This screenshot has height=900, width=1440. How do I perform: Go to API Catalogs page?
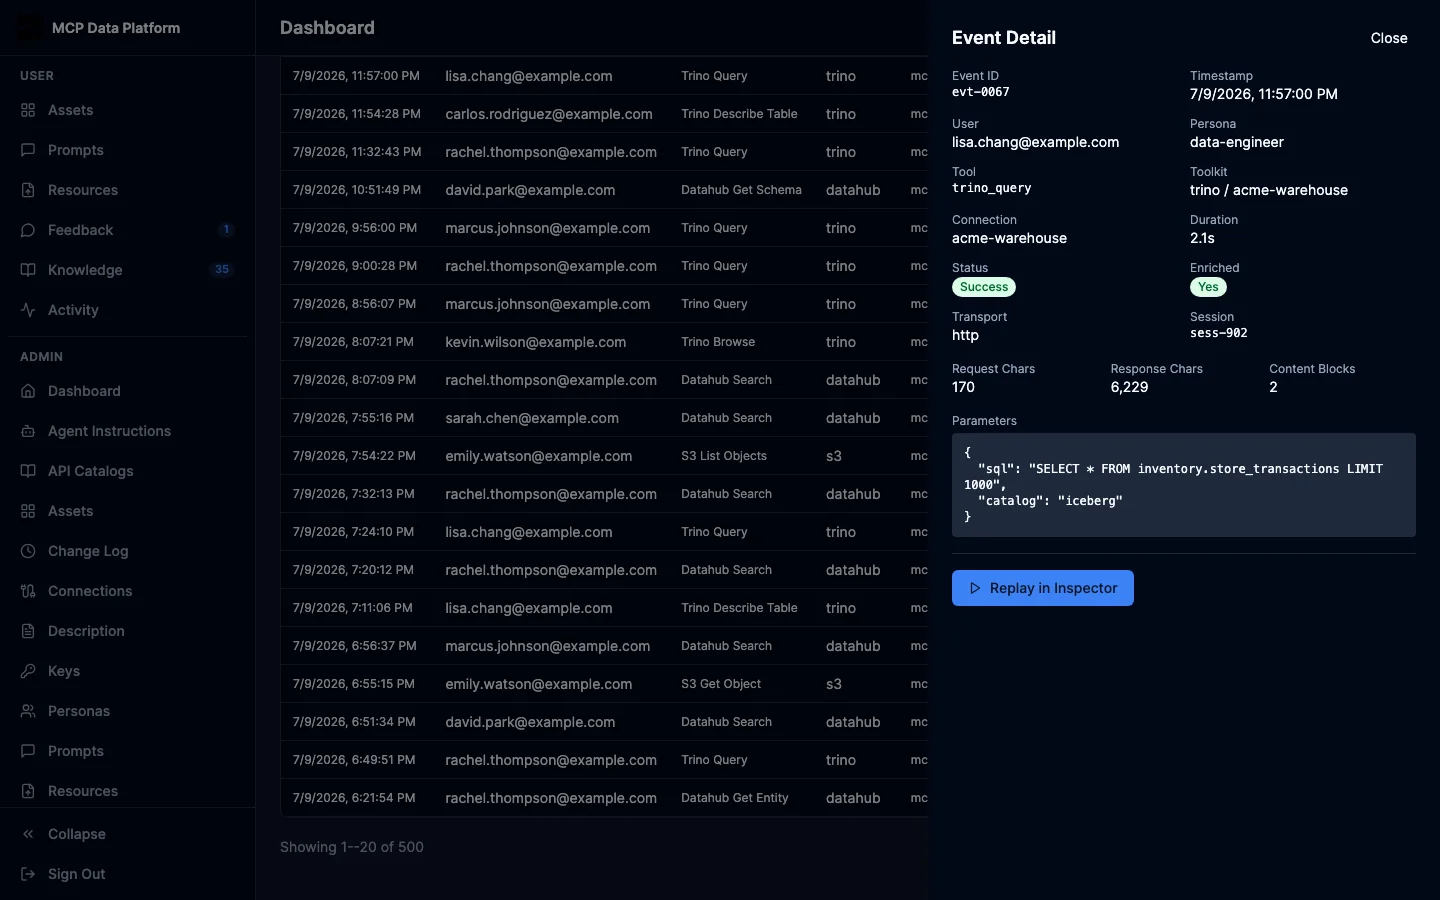point(127,471)
